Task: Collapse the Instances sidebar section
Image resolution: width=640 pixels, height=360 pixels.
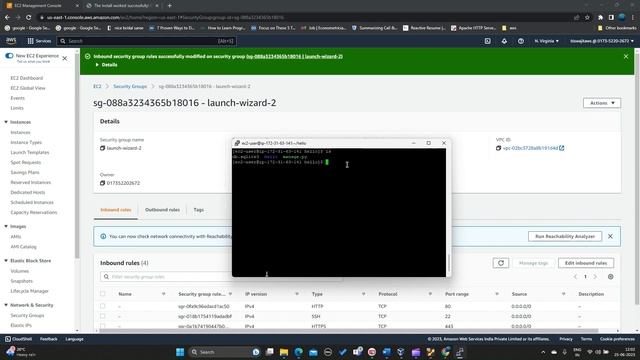Action: click(6, 122)
